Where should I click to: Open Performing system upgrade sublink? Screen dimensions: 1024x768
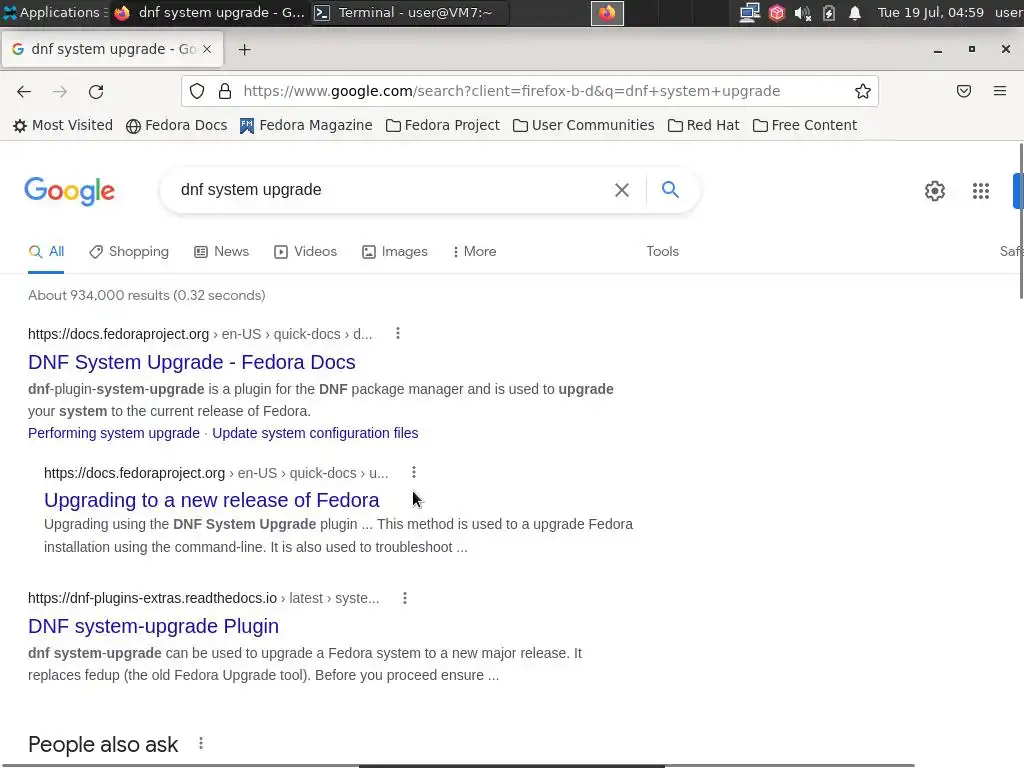[x=114, y=433]
